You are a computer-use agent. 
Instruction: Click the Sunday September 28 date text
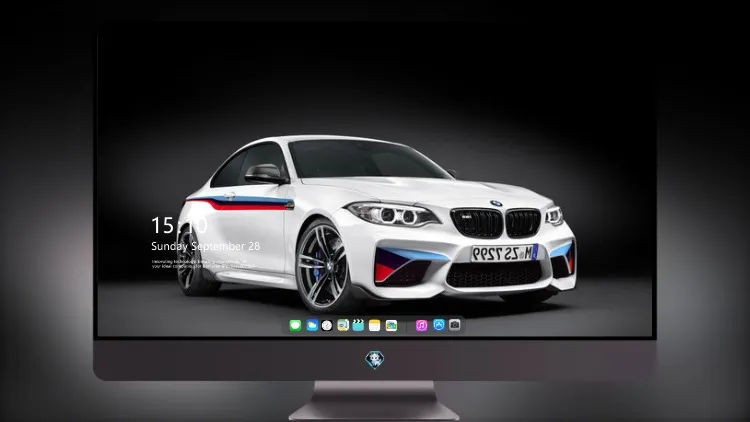[x=206, y=246]
